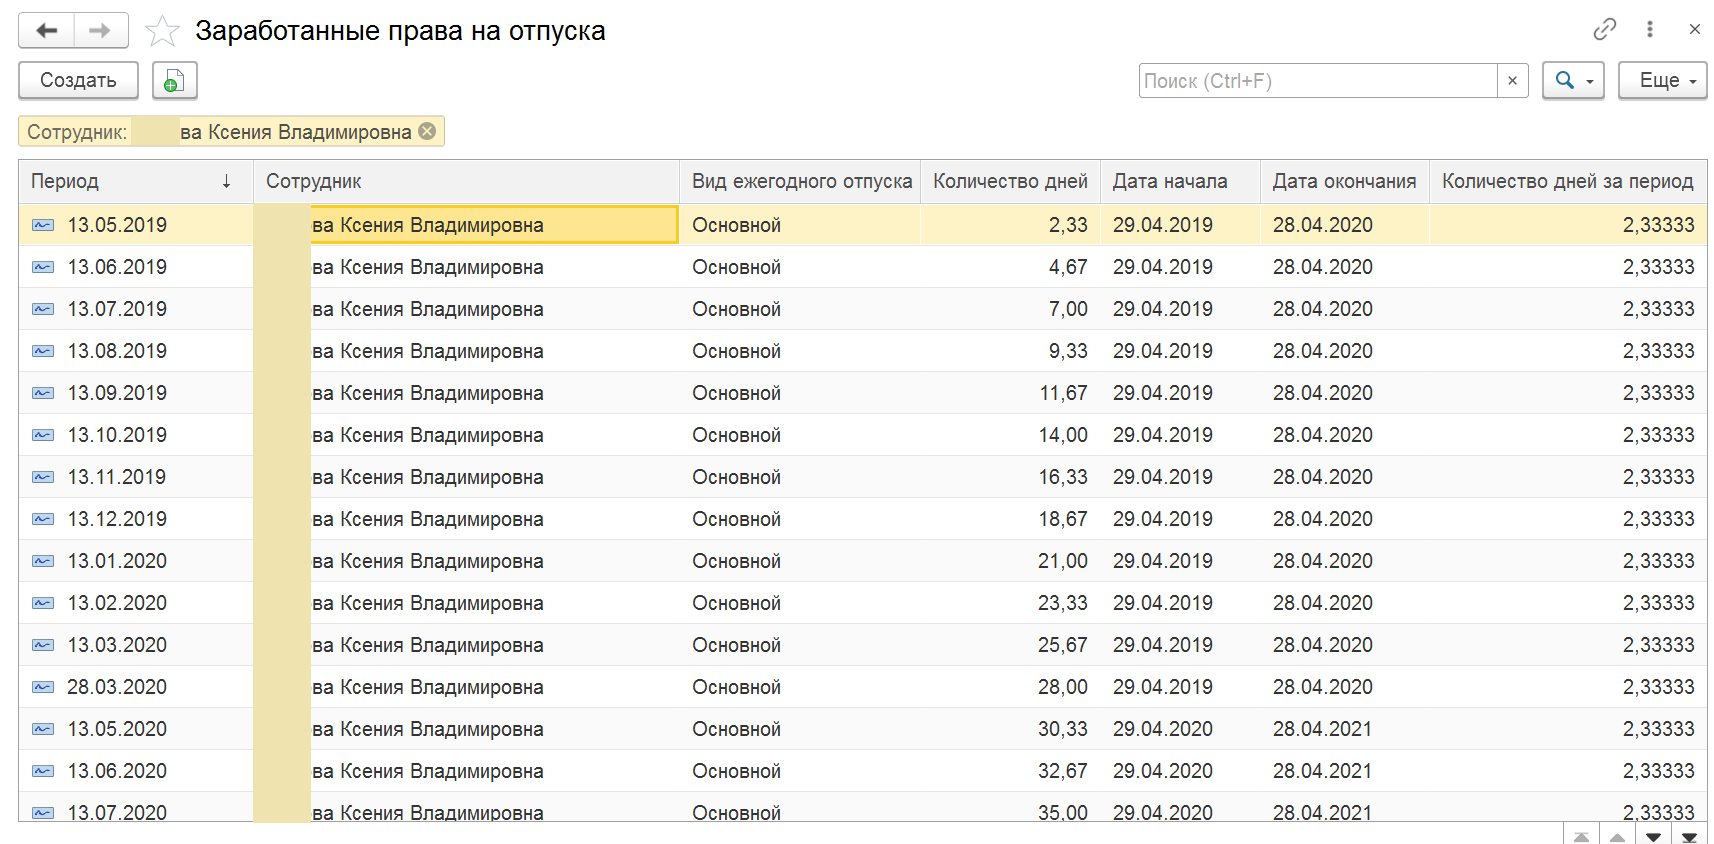Click record icon for 13.05.2020 row

pos(43,729)
